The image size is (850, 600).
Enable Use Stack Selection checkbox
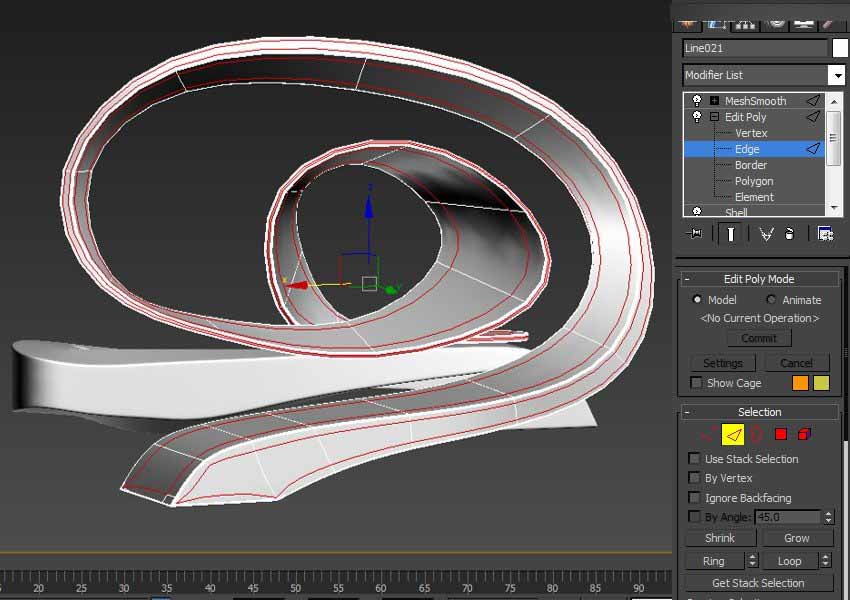tap(694, 459)
